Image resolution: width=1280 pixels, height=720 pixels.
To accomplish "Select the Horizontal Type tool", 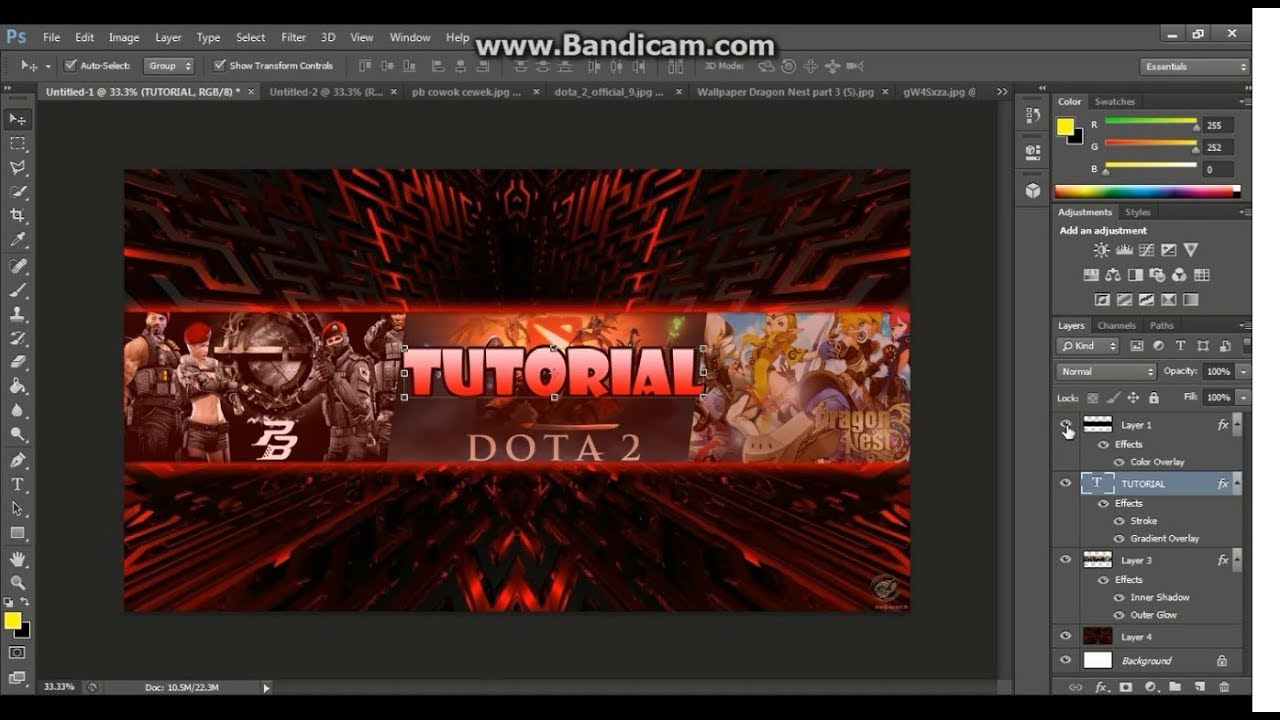I will pos(17,484).
